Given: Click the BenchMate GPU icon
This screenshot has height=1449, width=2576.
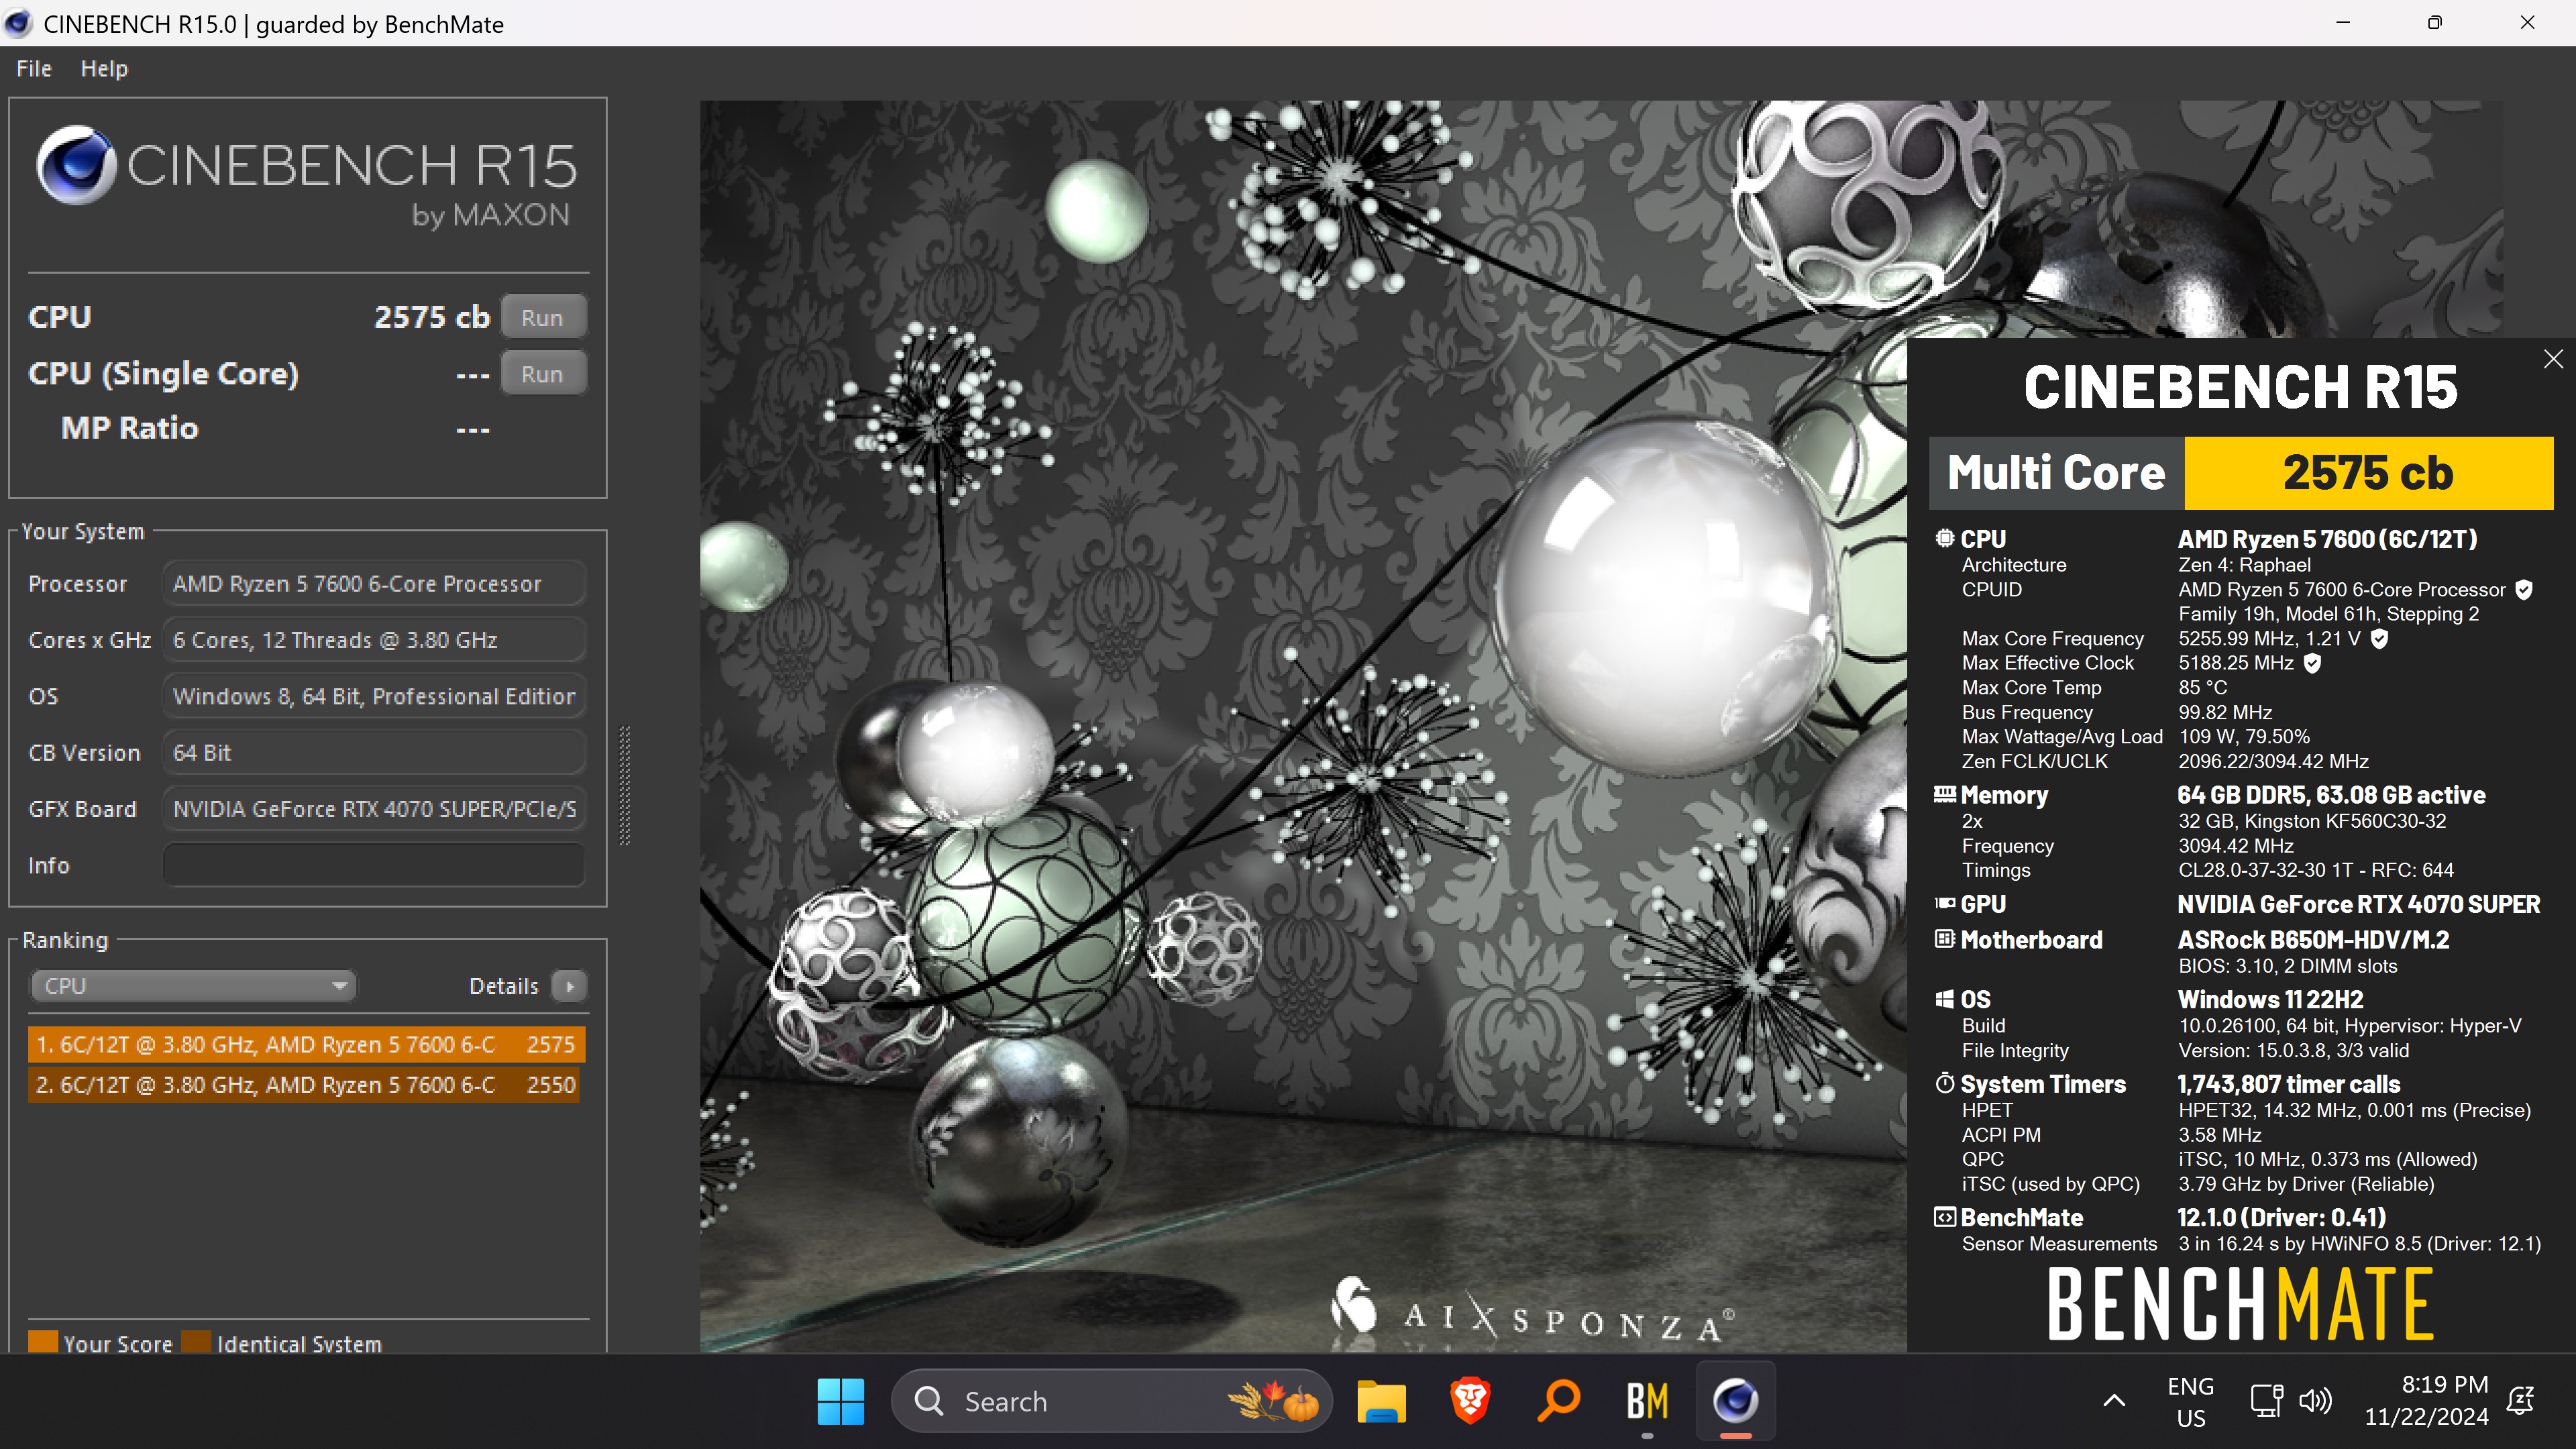Looking at the screenshot, I should 1944,904.
